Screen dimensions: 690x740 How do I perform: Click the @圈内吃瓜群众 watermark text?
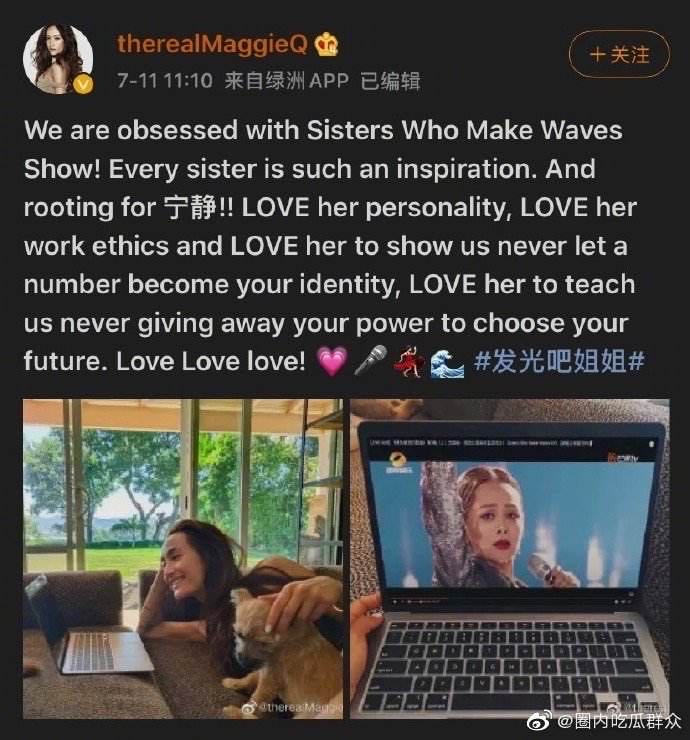coord(619,721)
